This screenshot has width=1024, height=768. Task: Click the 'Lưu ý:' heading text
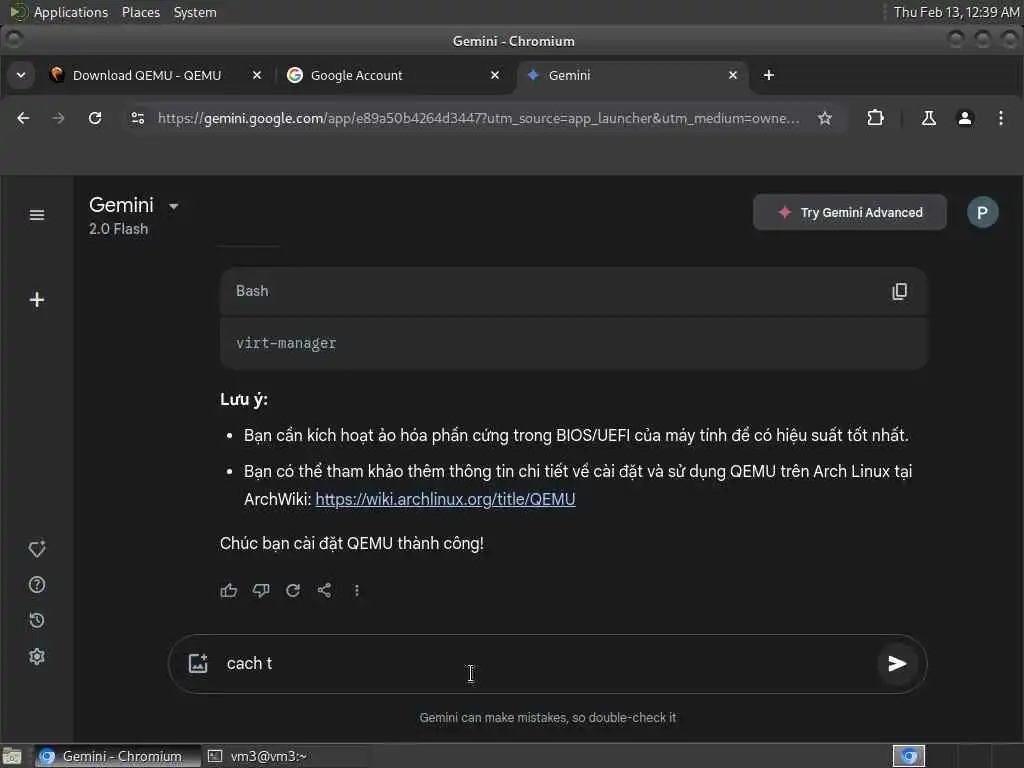click(244, 399)
